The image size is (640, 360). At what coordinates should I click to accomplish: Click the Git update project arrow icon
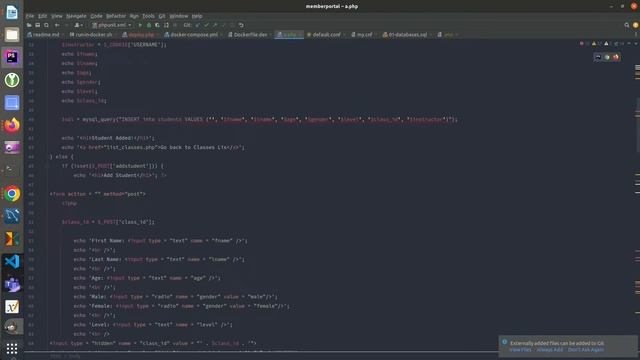(198, 25)
